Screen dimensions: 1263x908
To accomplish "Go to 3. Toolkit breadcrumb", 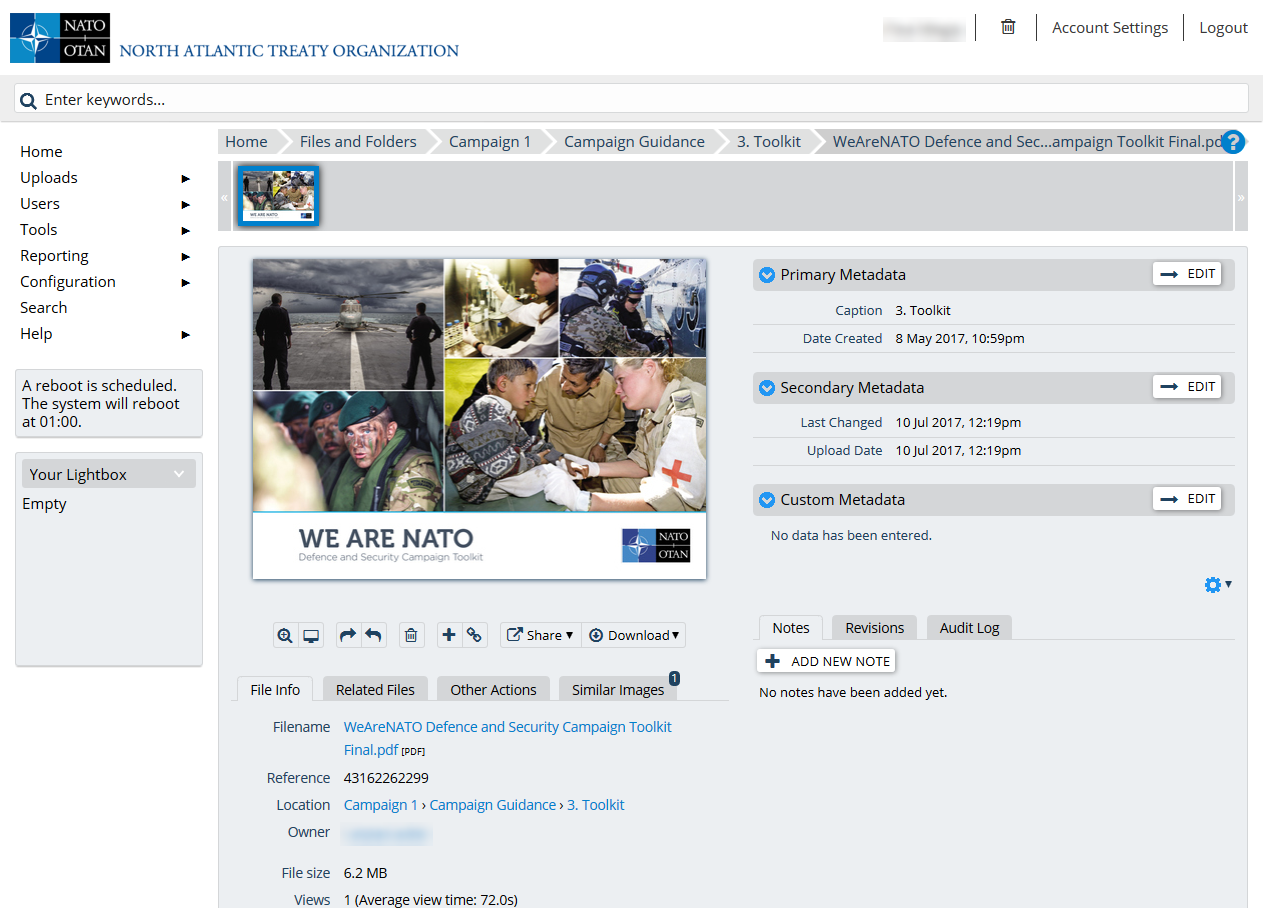I will [x=769, y=142].
